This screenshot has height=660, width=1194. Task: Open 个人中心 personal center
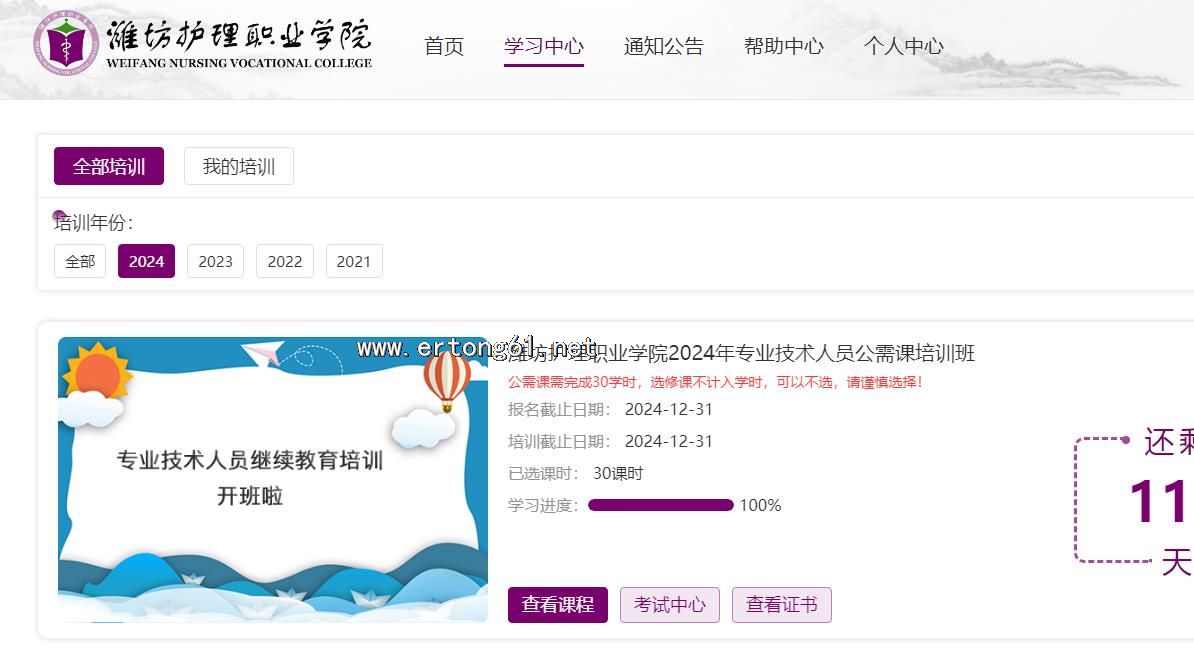click(903, 46)
